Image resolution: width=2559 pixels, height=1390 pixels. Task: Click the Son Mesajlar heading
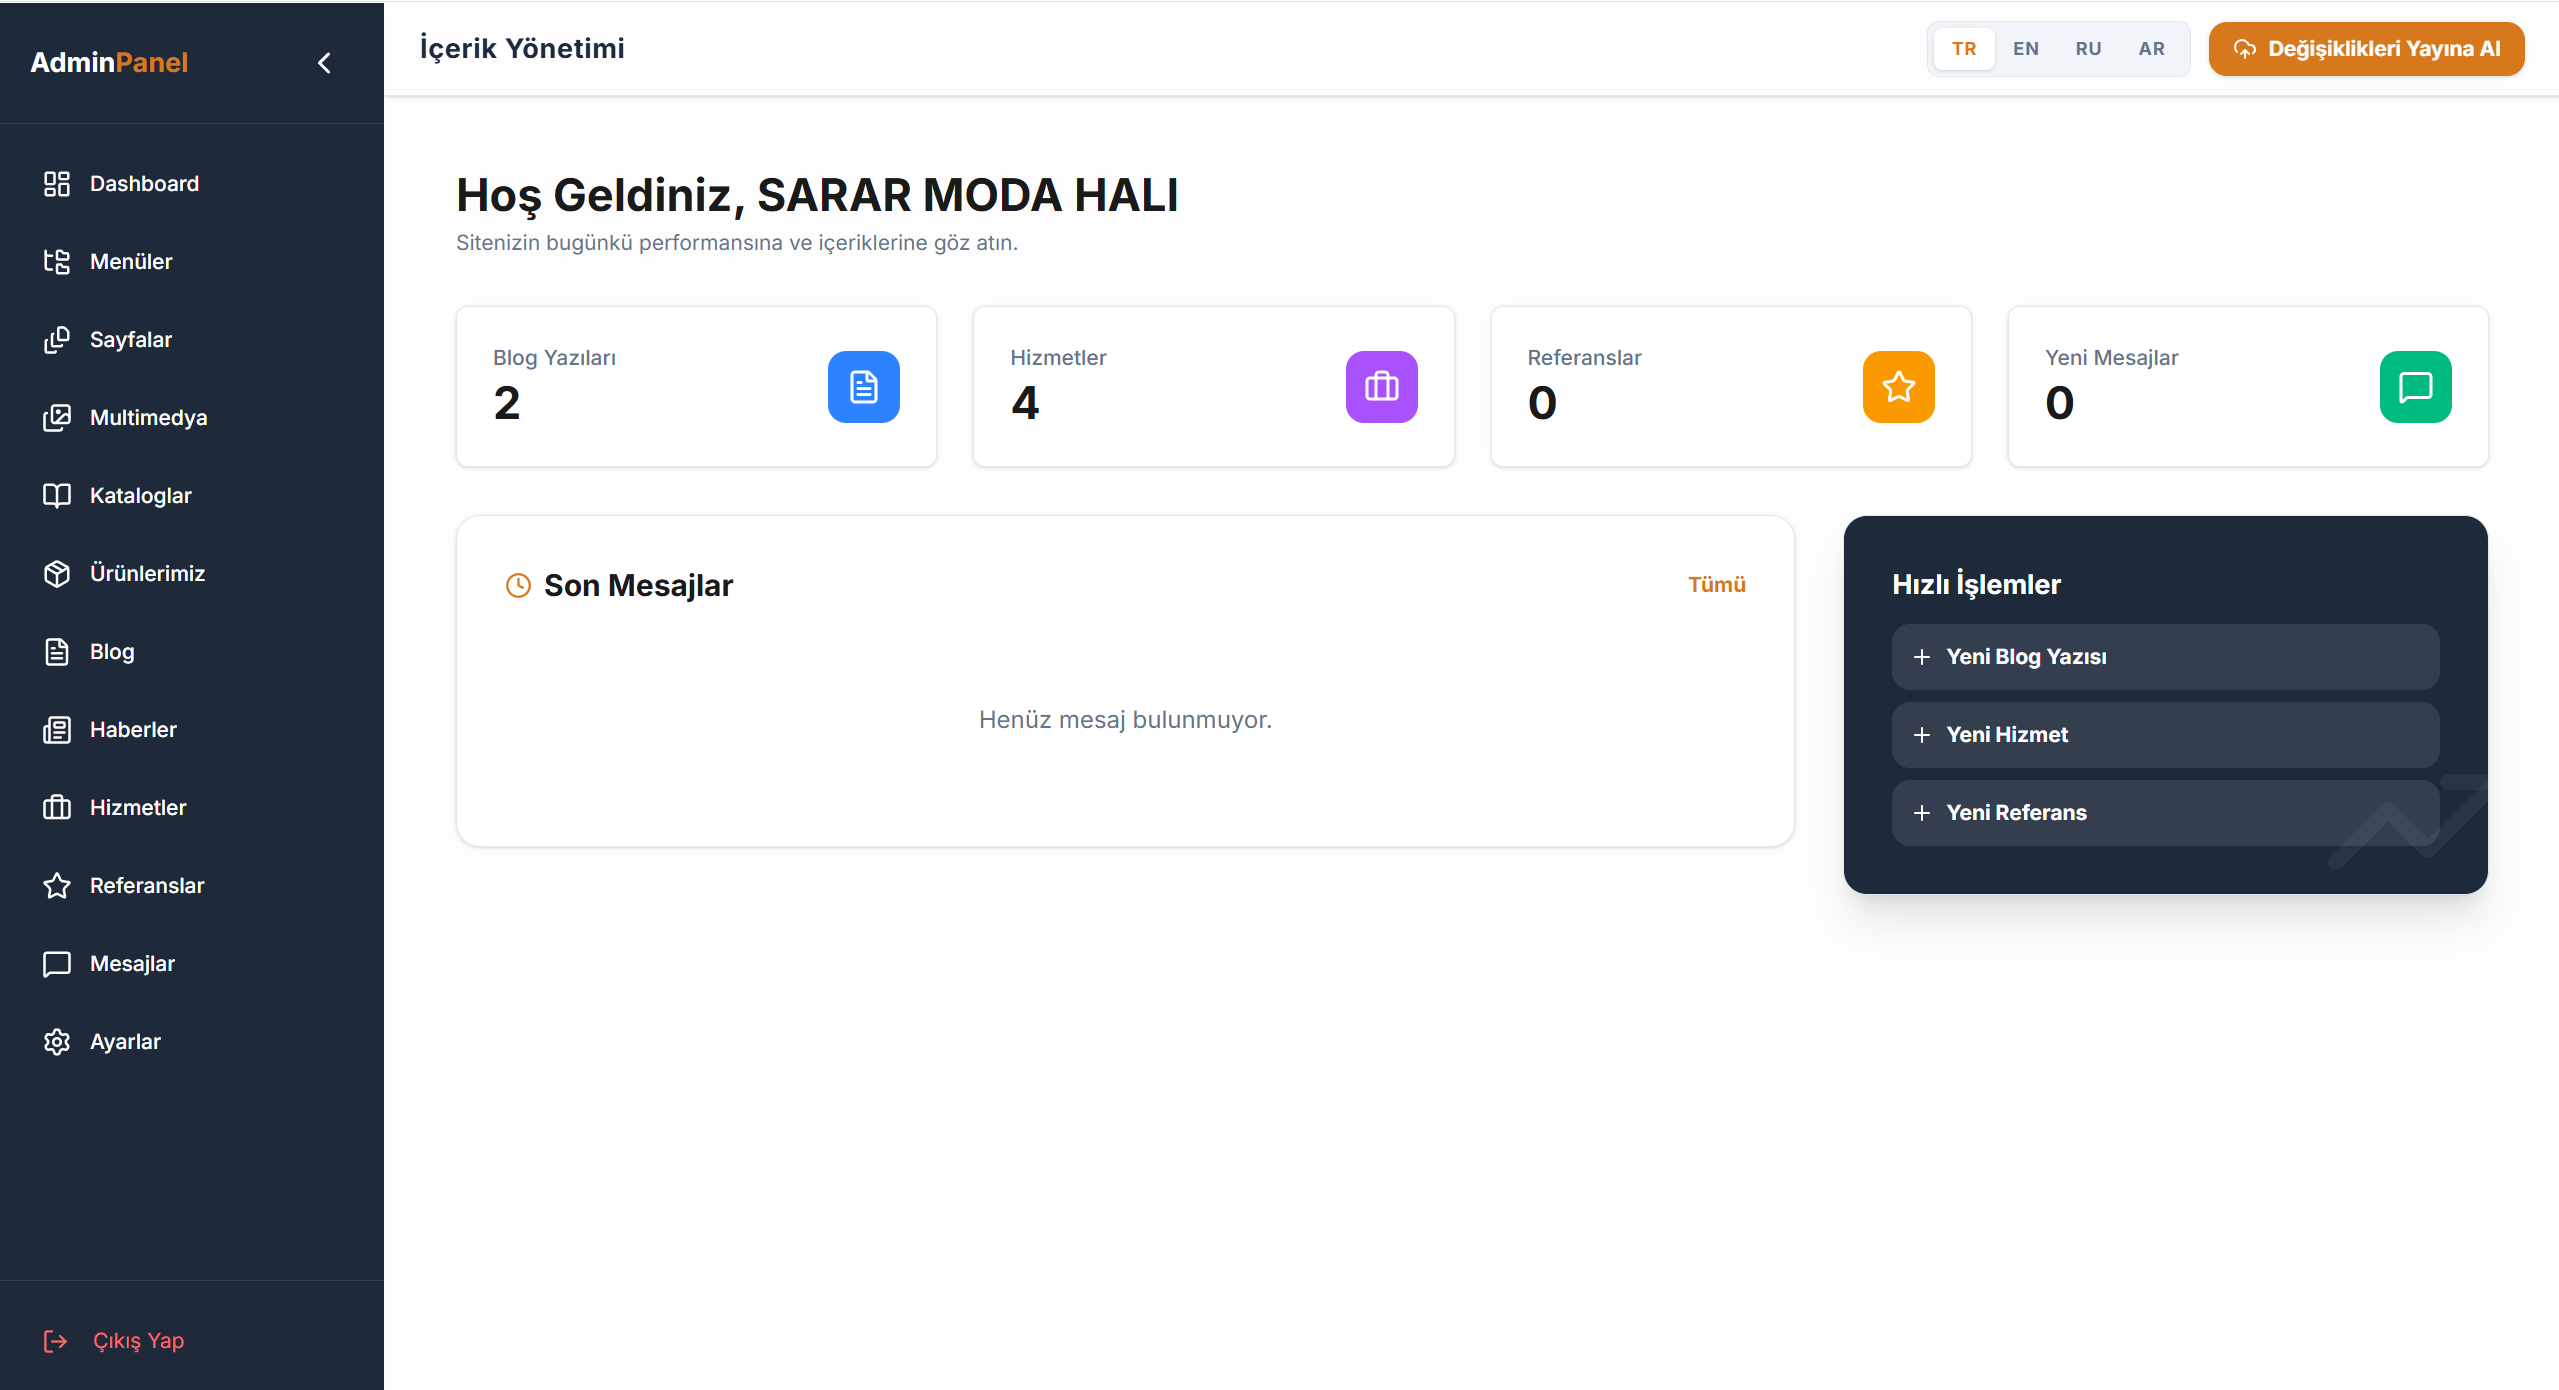click(x=638, y=585)
